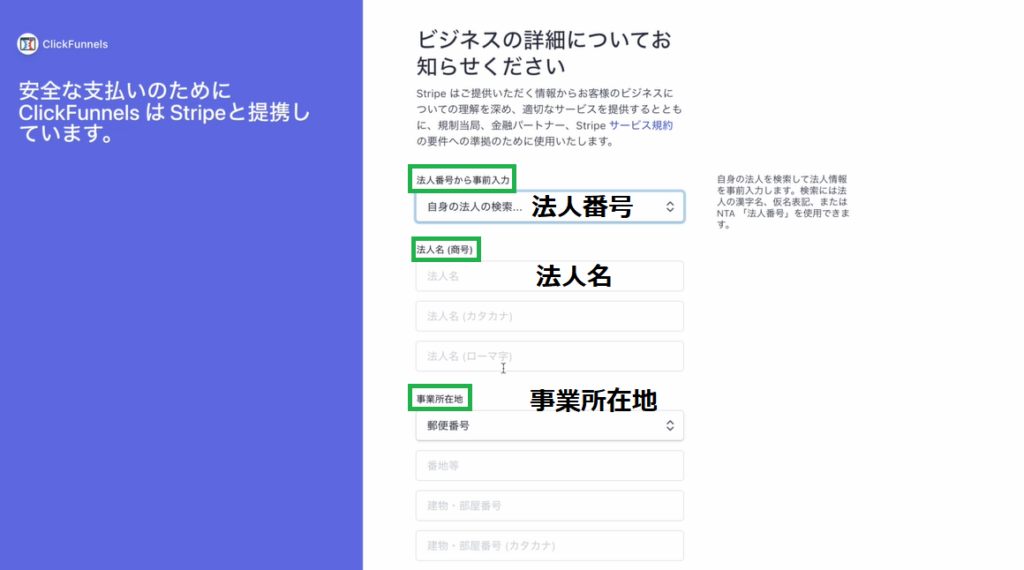Click the 法人番号から事前入力 field label
Image resolution: width=1024 pixels, height=570 pixels.
(463, 180)
